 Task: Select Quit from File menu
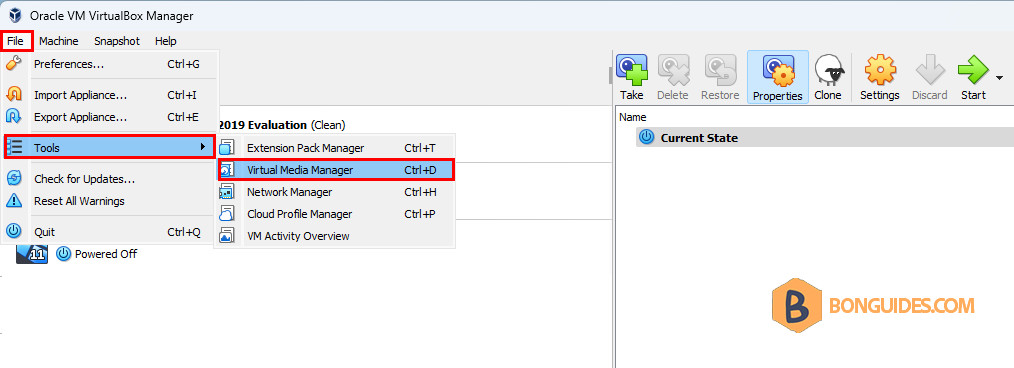point(110,232)
